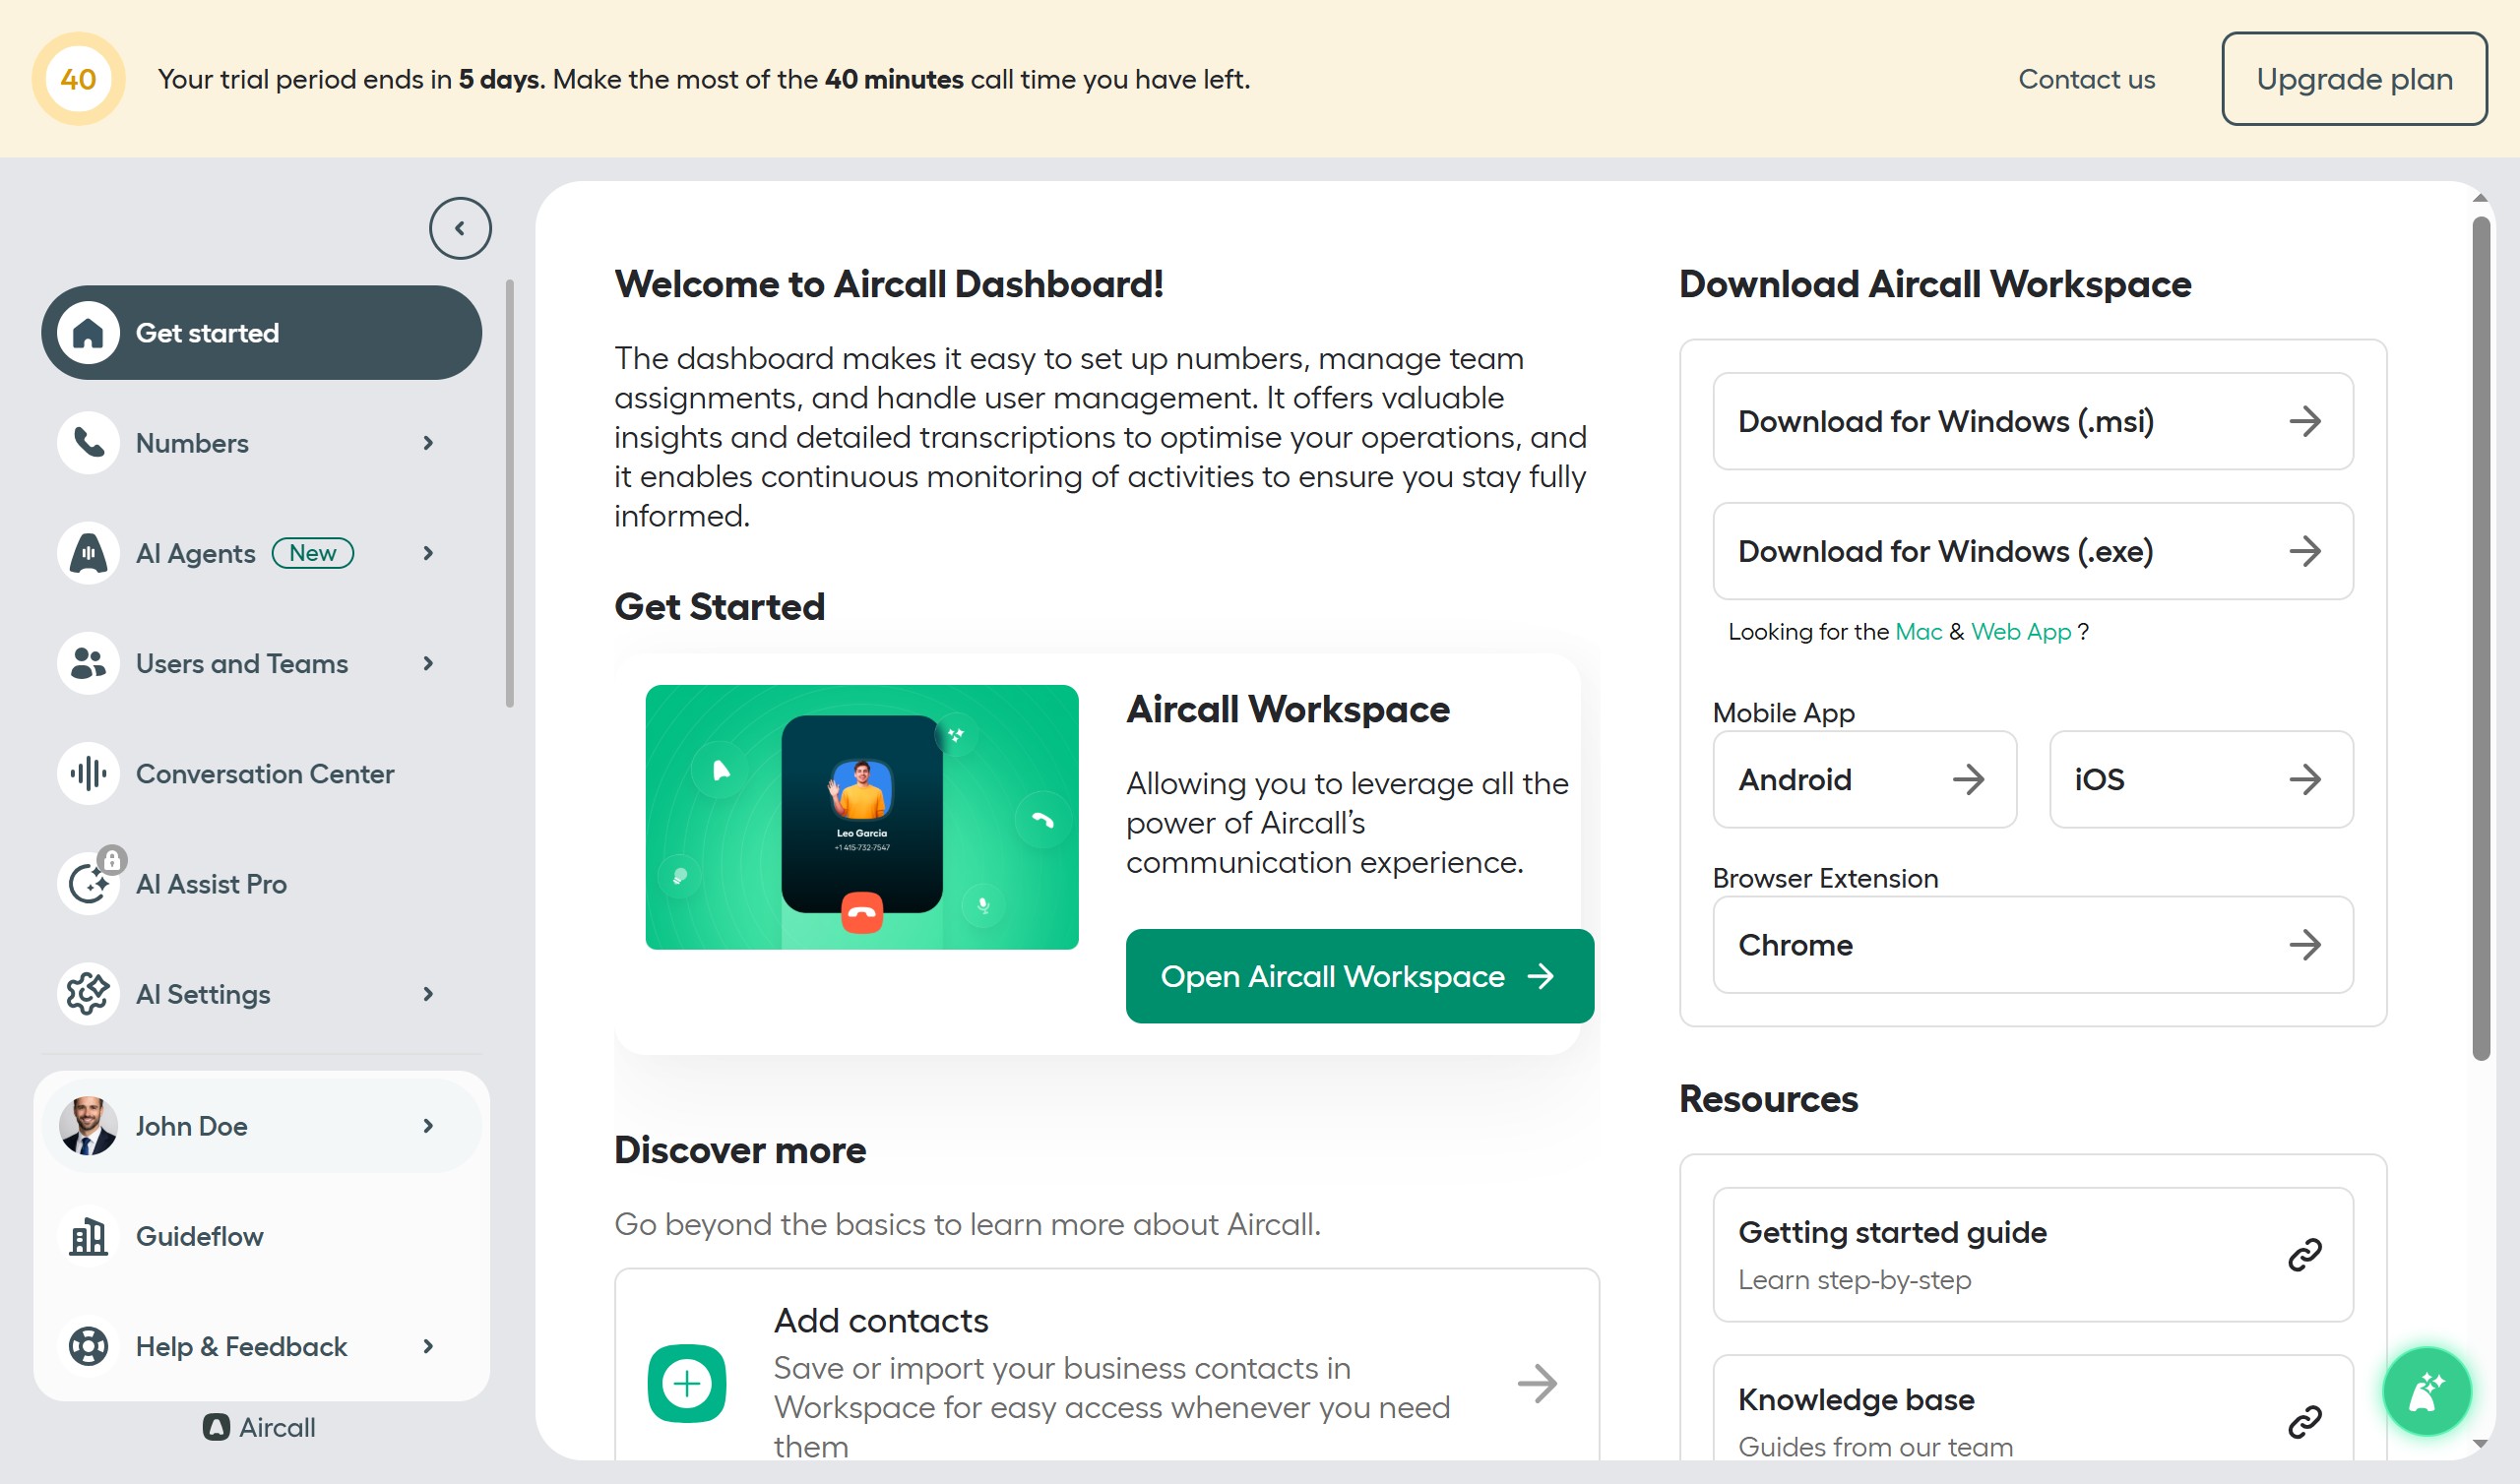Click the AI Agents icon
The height and width of the screenshot is (1484, 2520).
(x=88, y=553)
